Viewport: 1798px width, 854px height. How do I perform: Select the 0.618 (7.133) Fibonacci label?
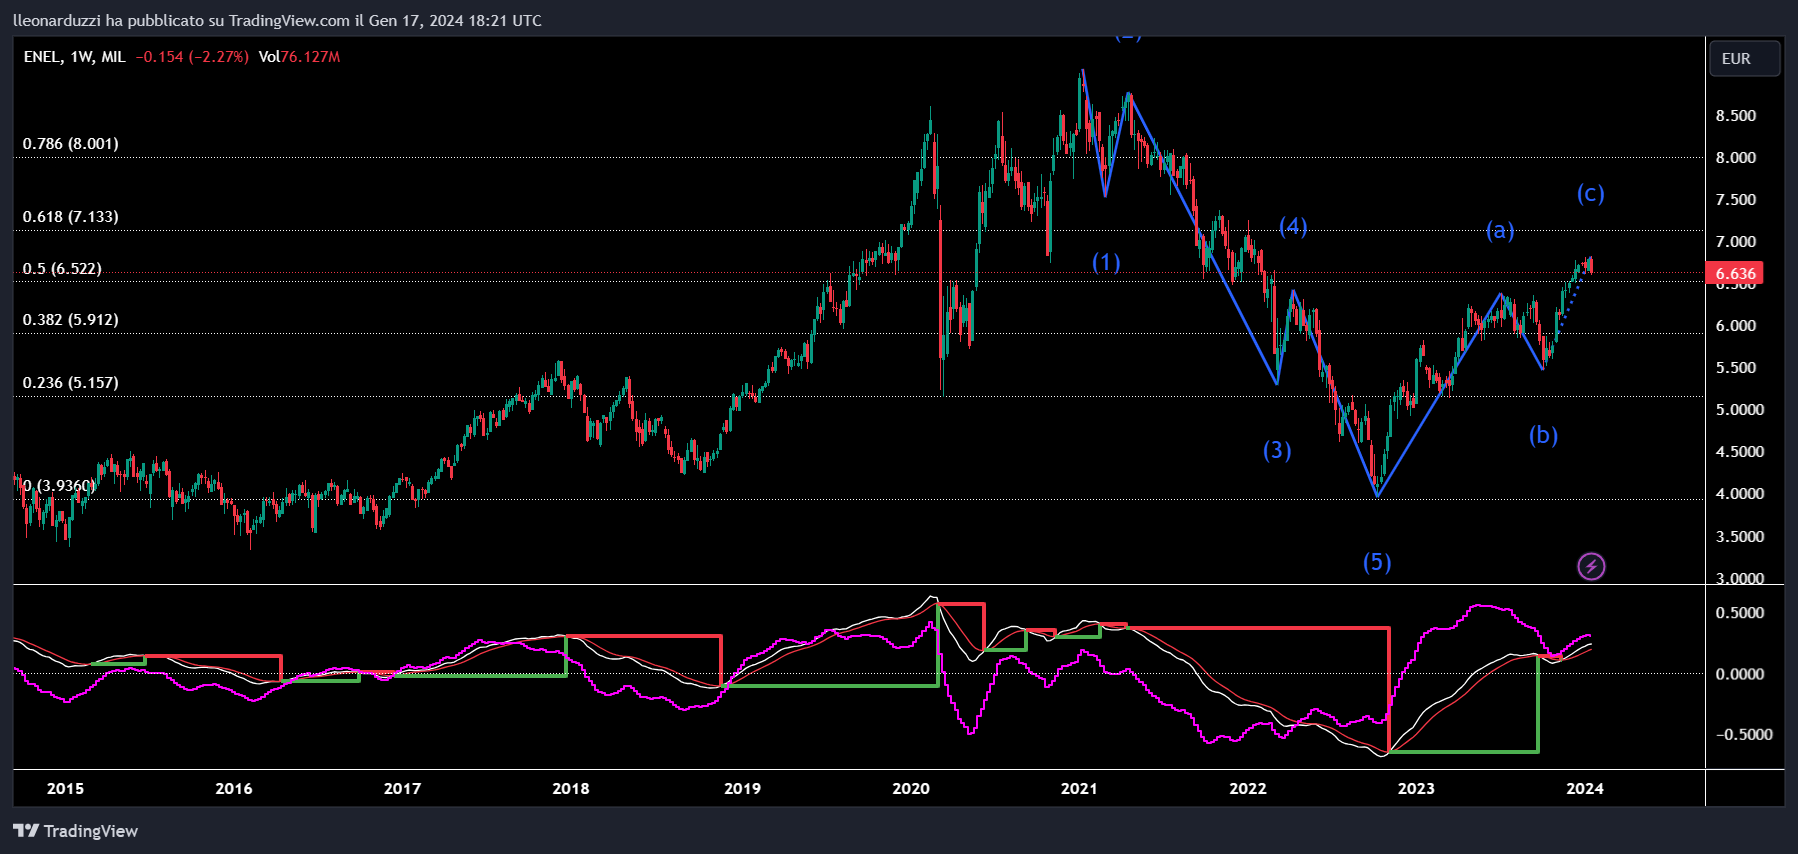70,217
